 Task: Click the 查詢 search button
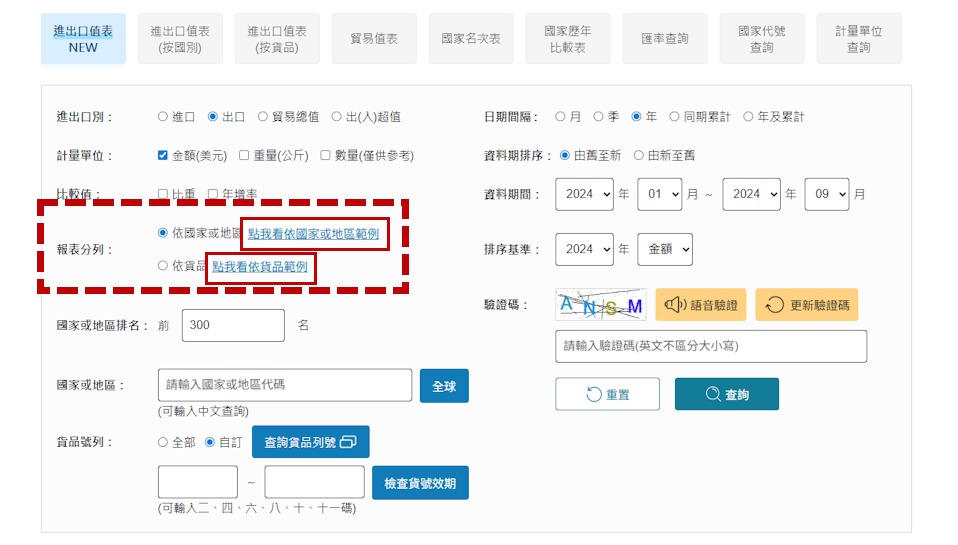tap(726, 394)
